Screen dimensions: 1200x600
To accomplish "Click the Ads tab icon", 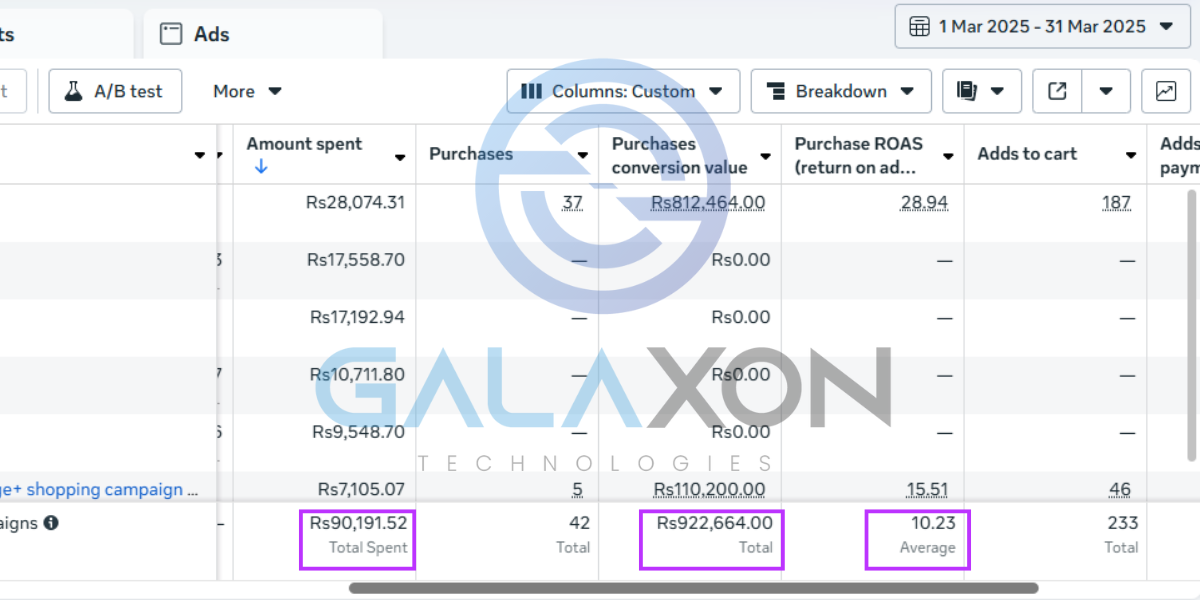I will pos(172,34).
